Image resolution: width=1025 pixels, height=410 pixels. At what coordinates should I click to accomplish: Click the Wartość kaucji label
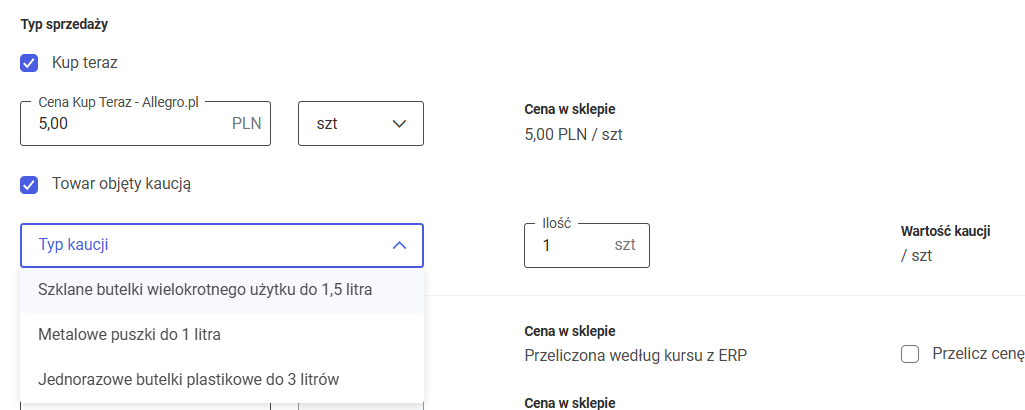point(945,232)
